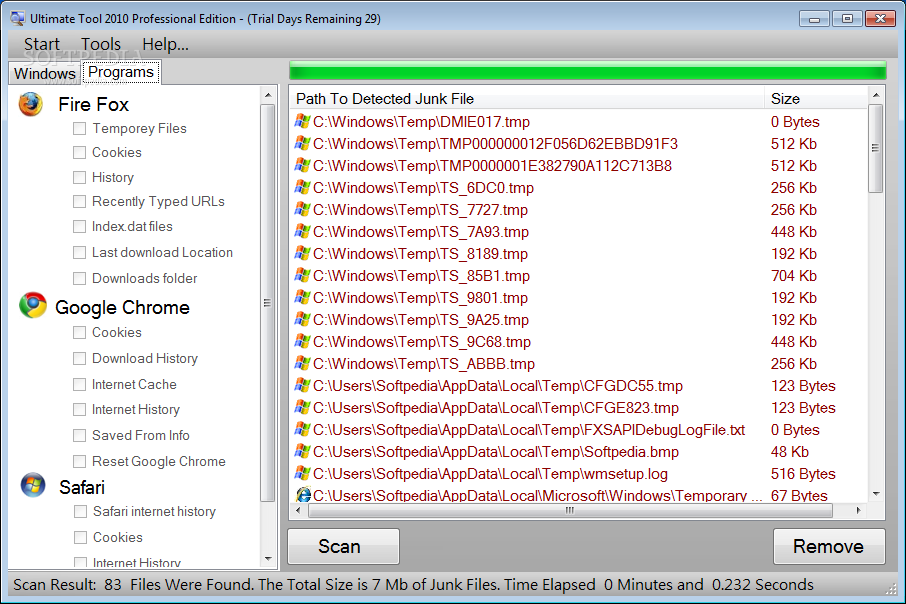Select the Programs tab
Screen dimensions: 906x604
tap(121, 72)
